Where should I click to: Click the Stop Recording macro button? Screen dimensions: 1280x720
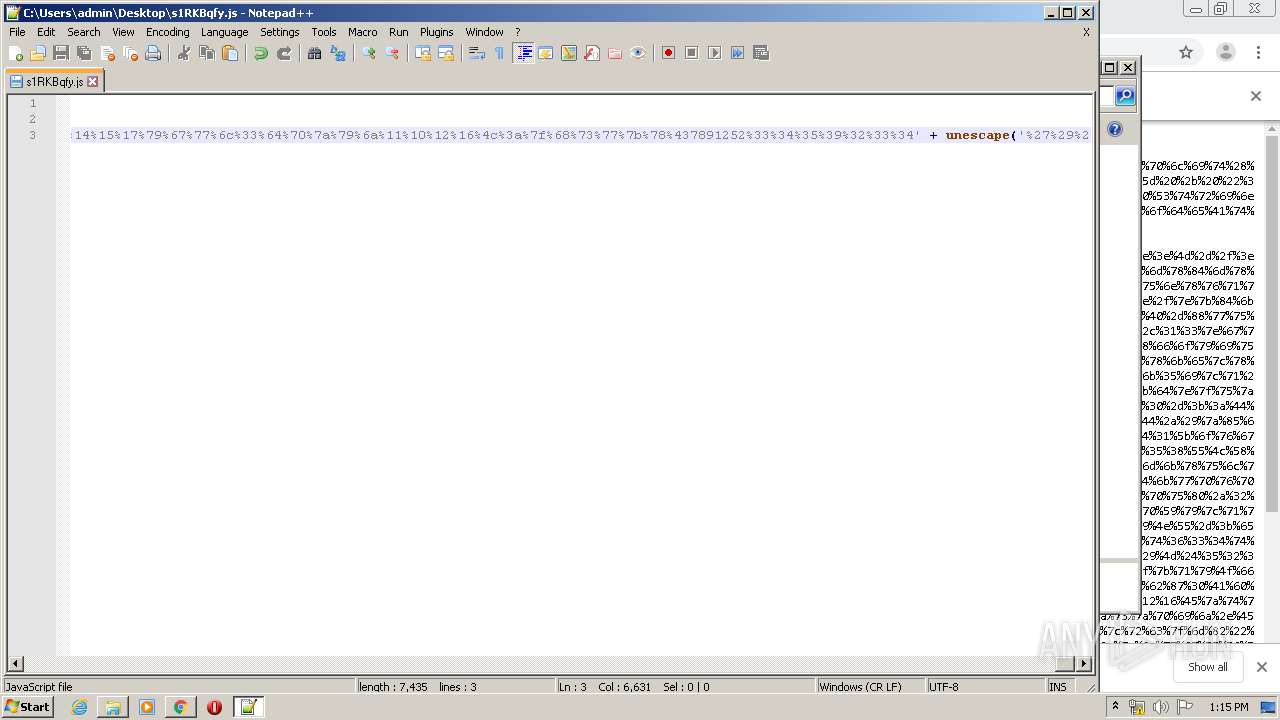click(691, 53)
